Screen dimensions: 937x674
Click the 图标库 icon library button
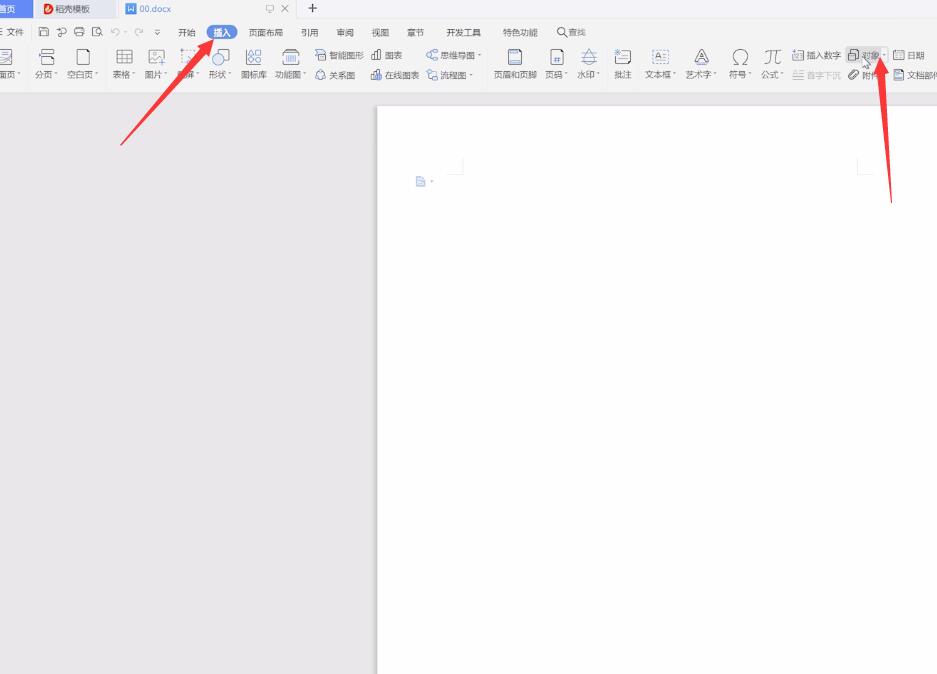pos(253,64)
